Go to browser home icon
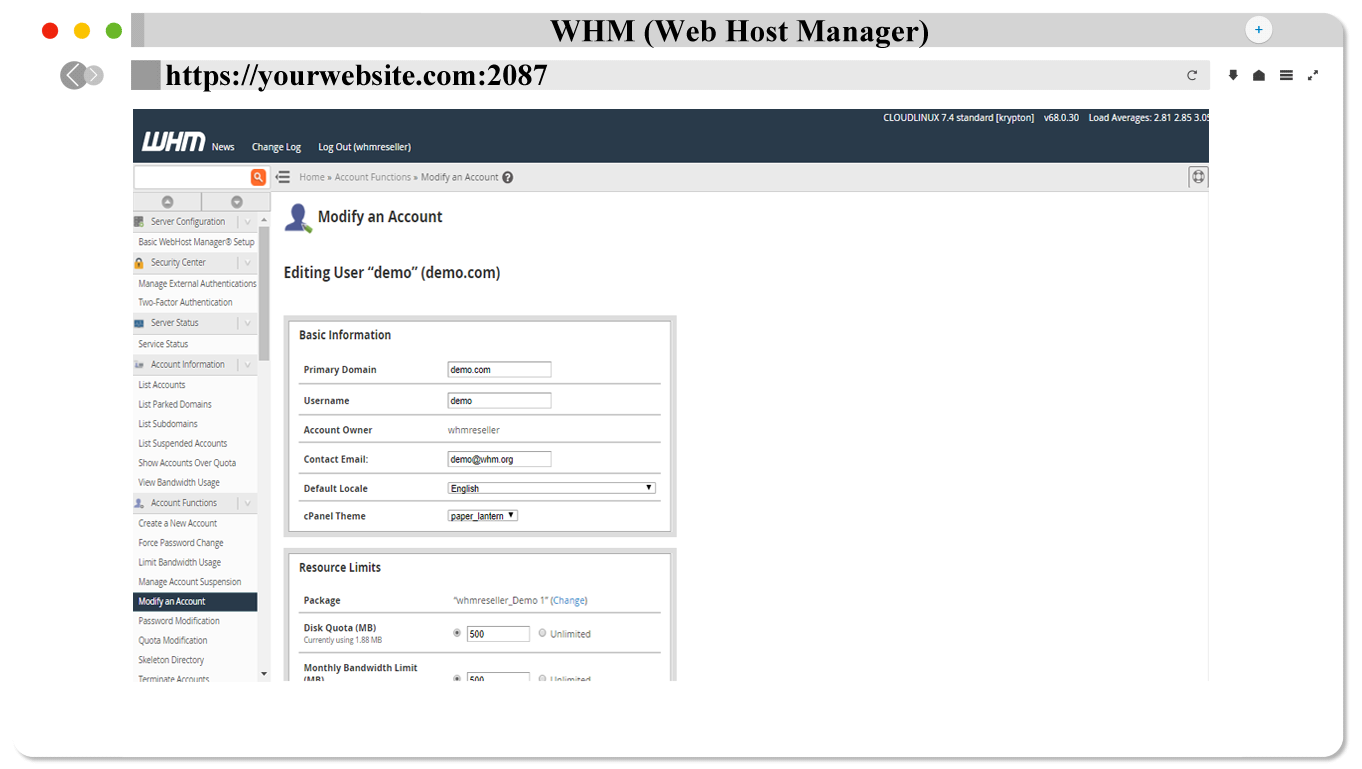This screenshot has width=1362, height=769. [1259, 75]
